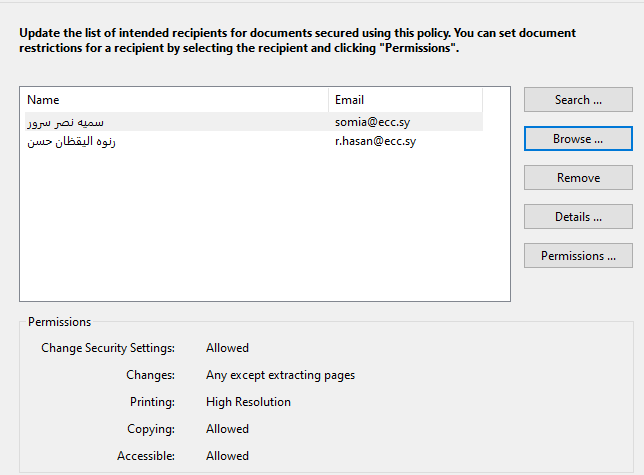The image size is (644, 475).
Task: Sort recipients by Name column header
Action: tap(174, 100)
